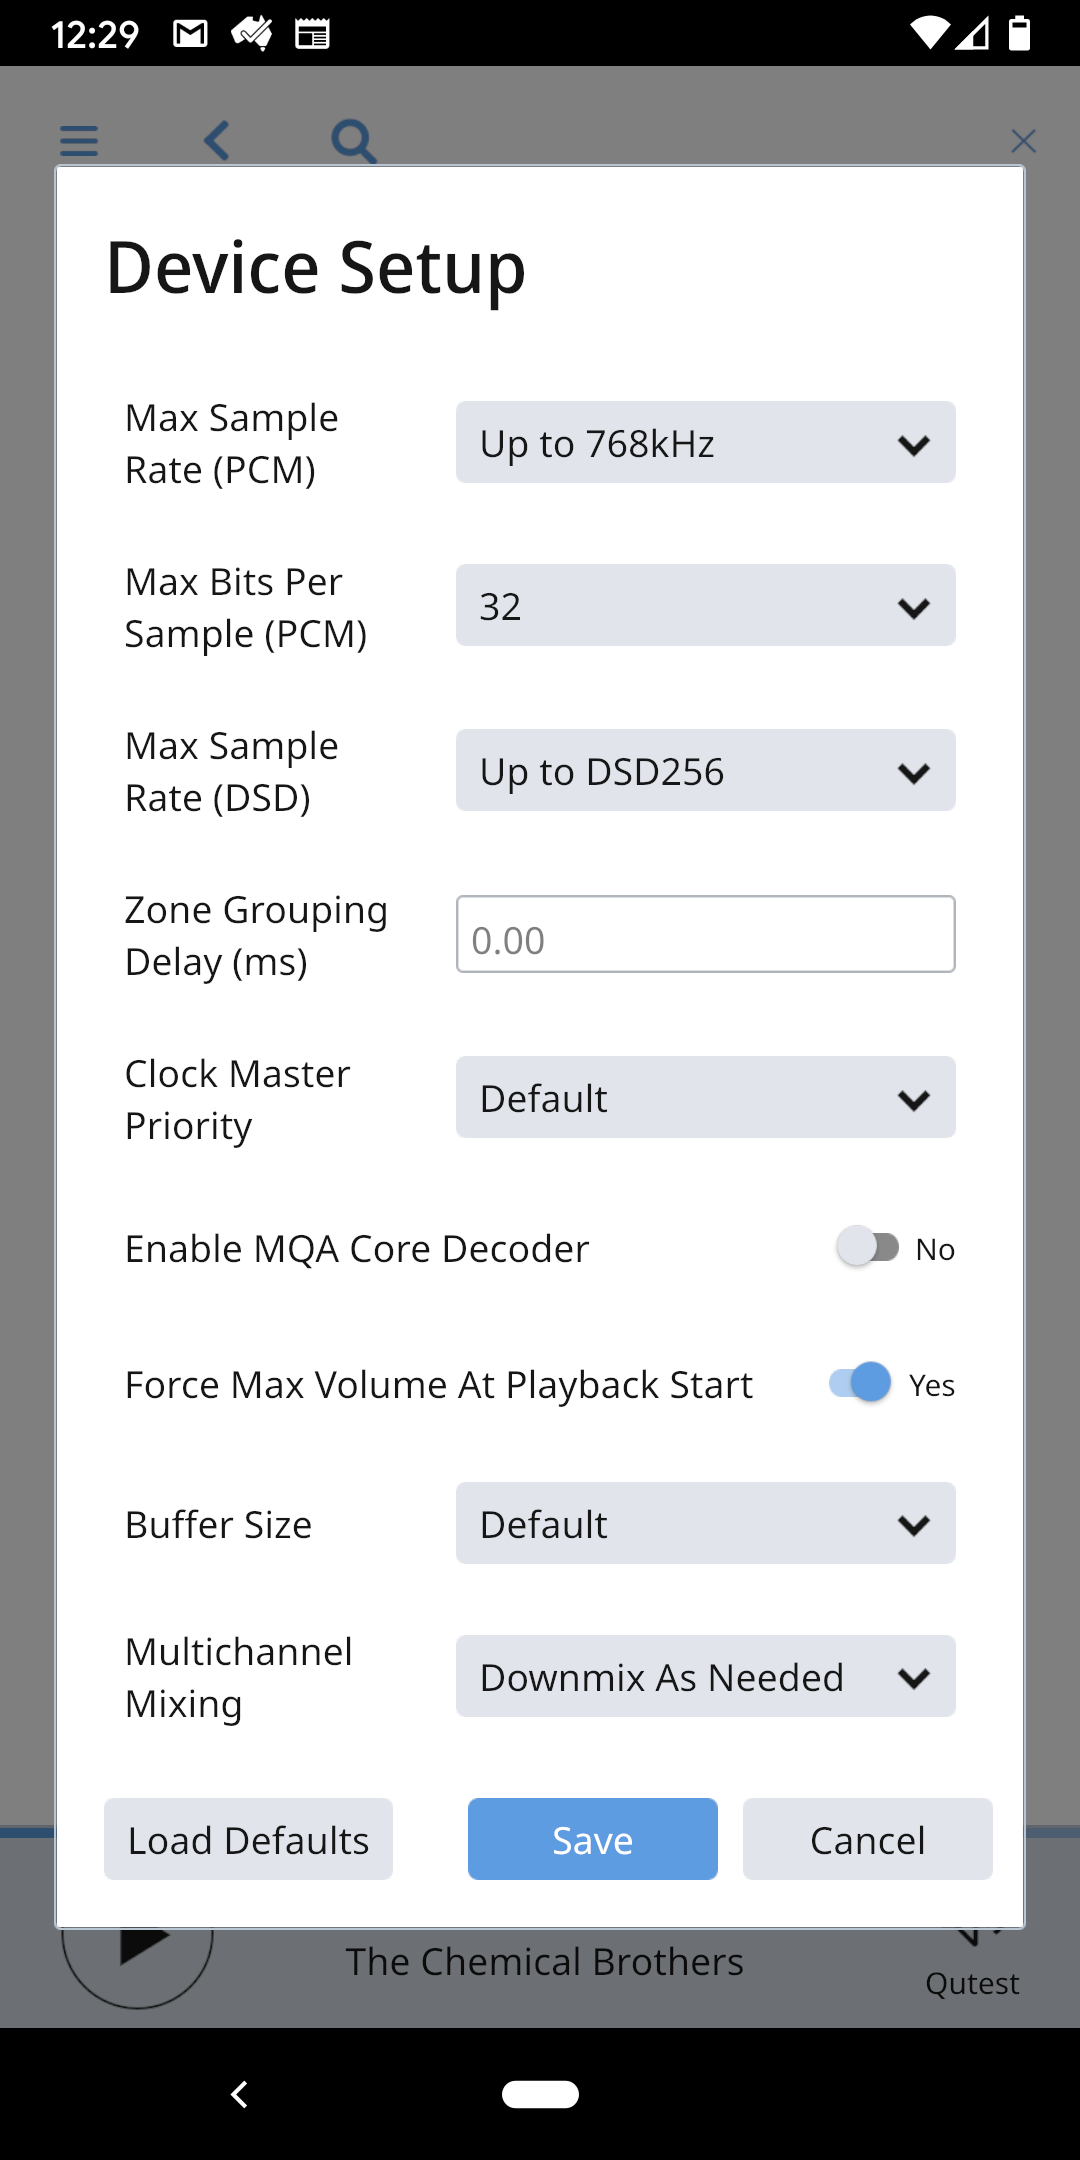Image resolution: width=1080 pixels, height=2160 pixels.
Task: Open the Buffer Size dropdown
Action: coord(706,1523)
